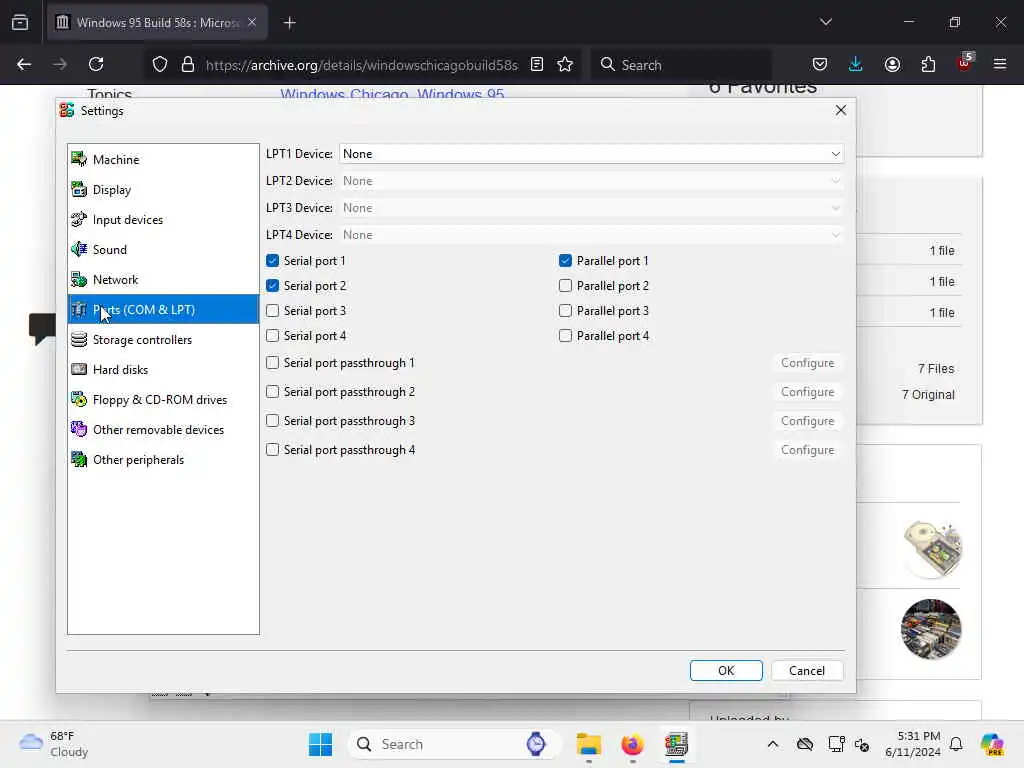This screenshot has width=1024, height=768.
Task: Enable Serial port 4
Action: point(273,336)
